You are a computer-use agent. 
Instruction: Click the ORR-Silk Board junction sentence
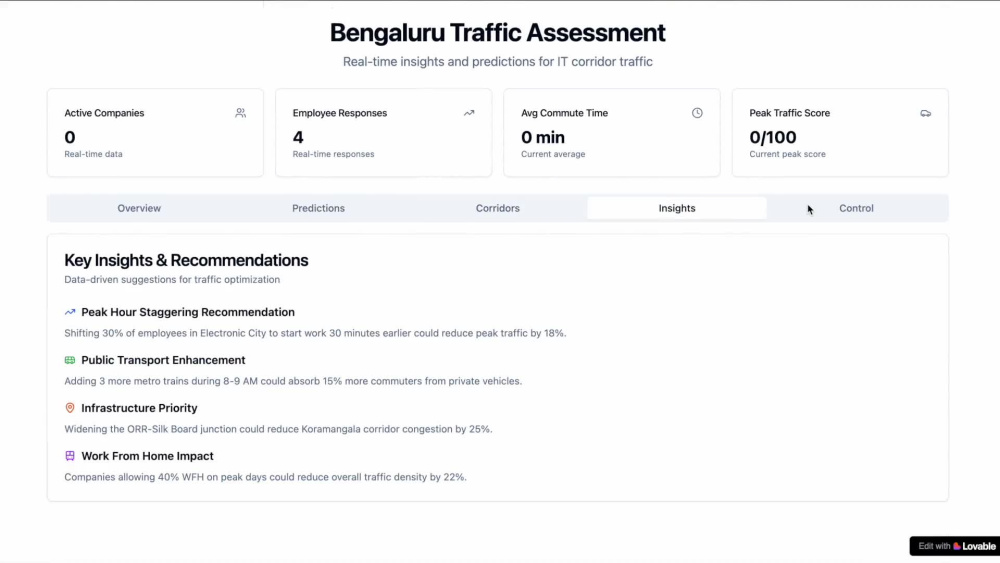[x=278, y=429]
